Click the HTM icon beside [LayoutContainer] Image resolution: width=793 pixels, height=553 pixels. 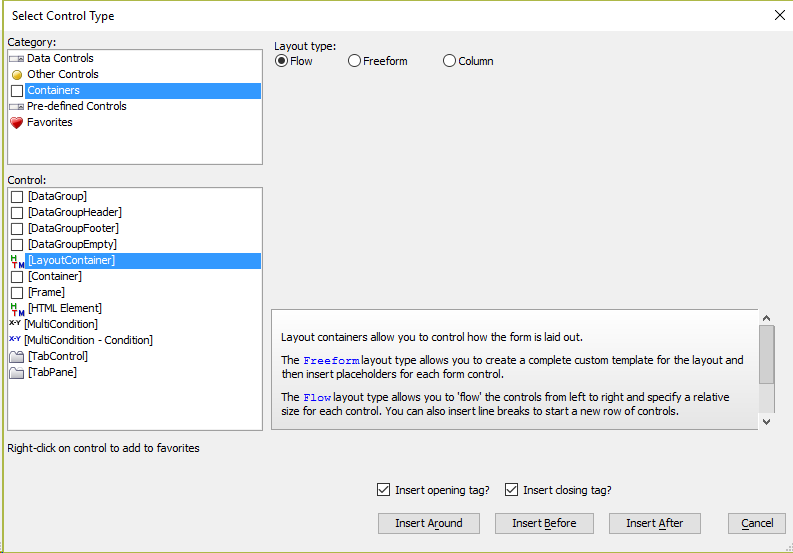click(x=17, y=261)
